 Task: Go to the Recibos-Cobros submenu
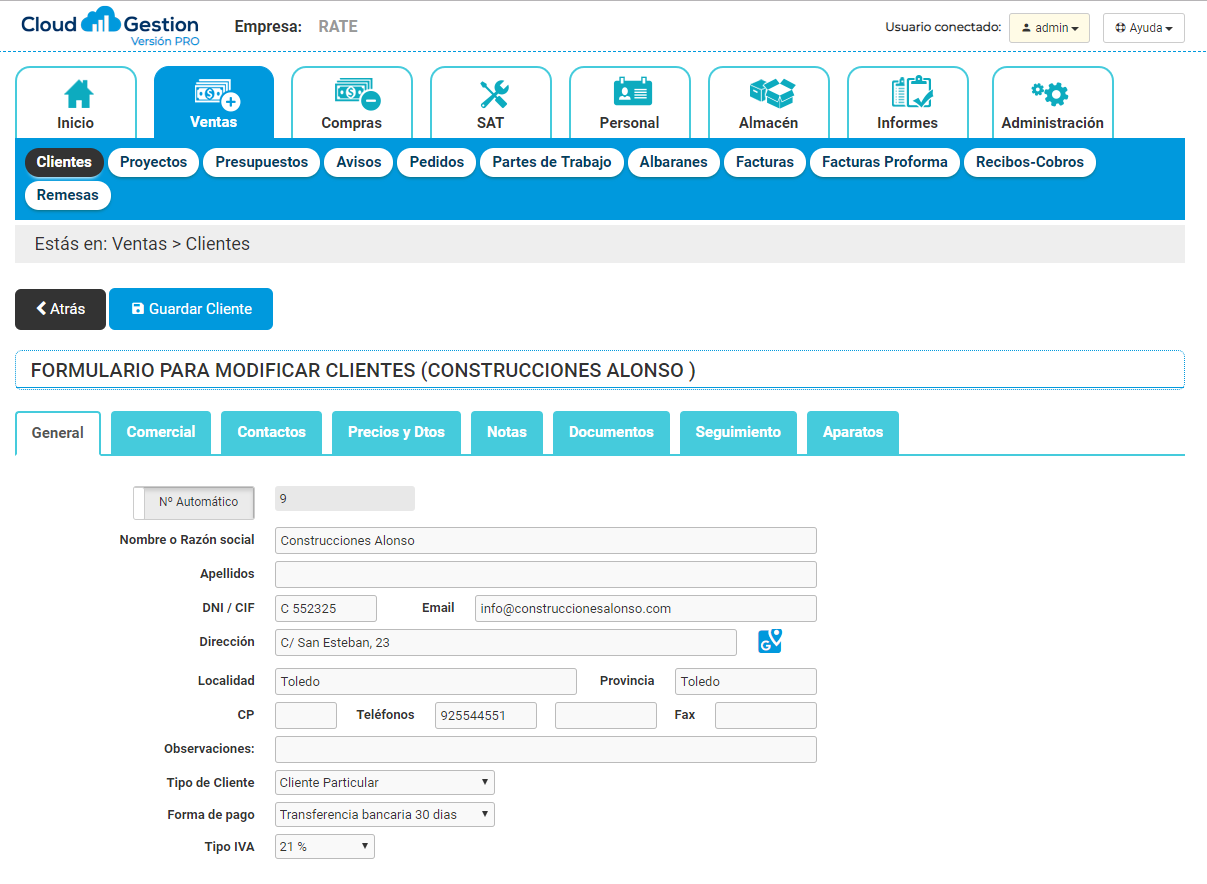click(1030, 162)
